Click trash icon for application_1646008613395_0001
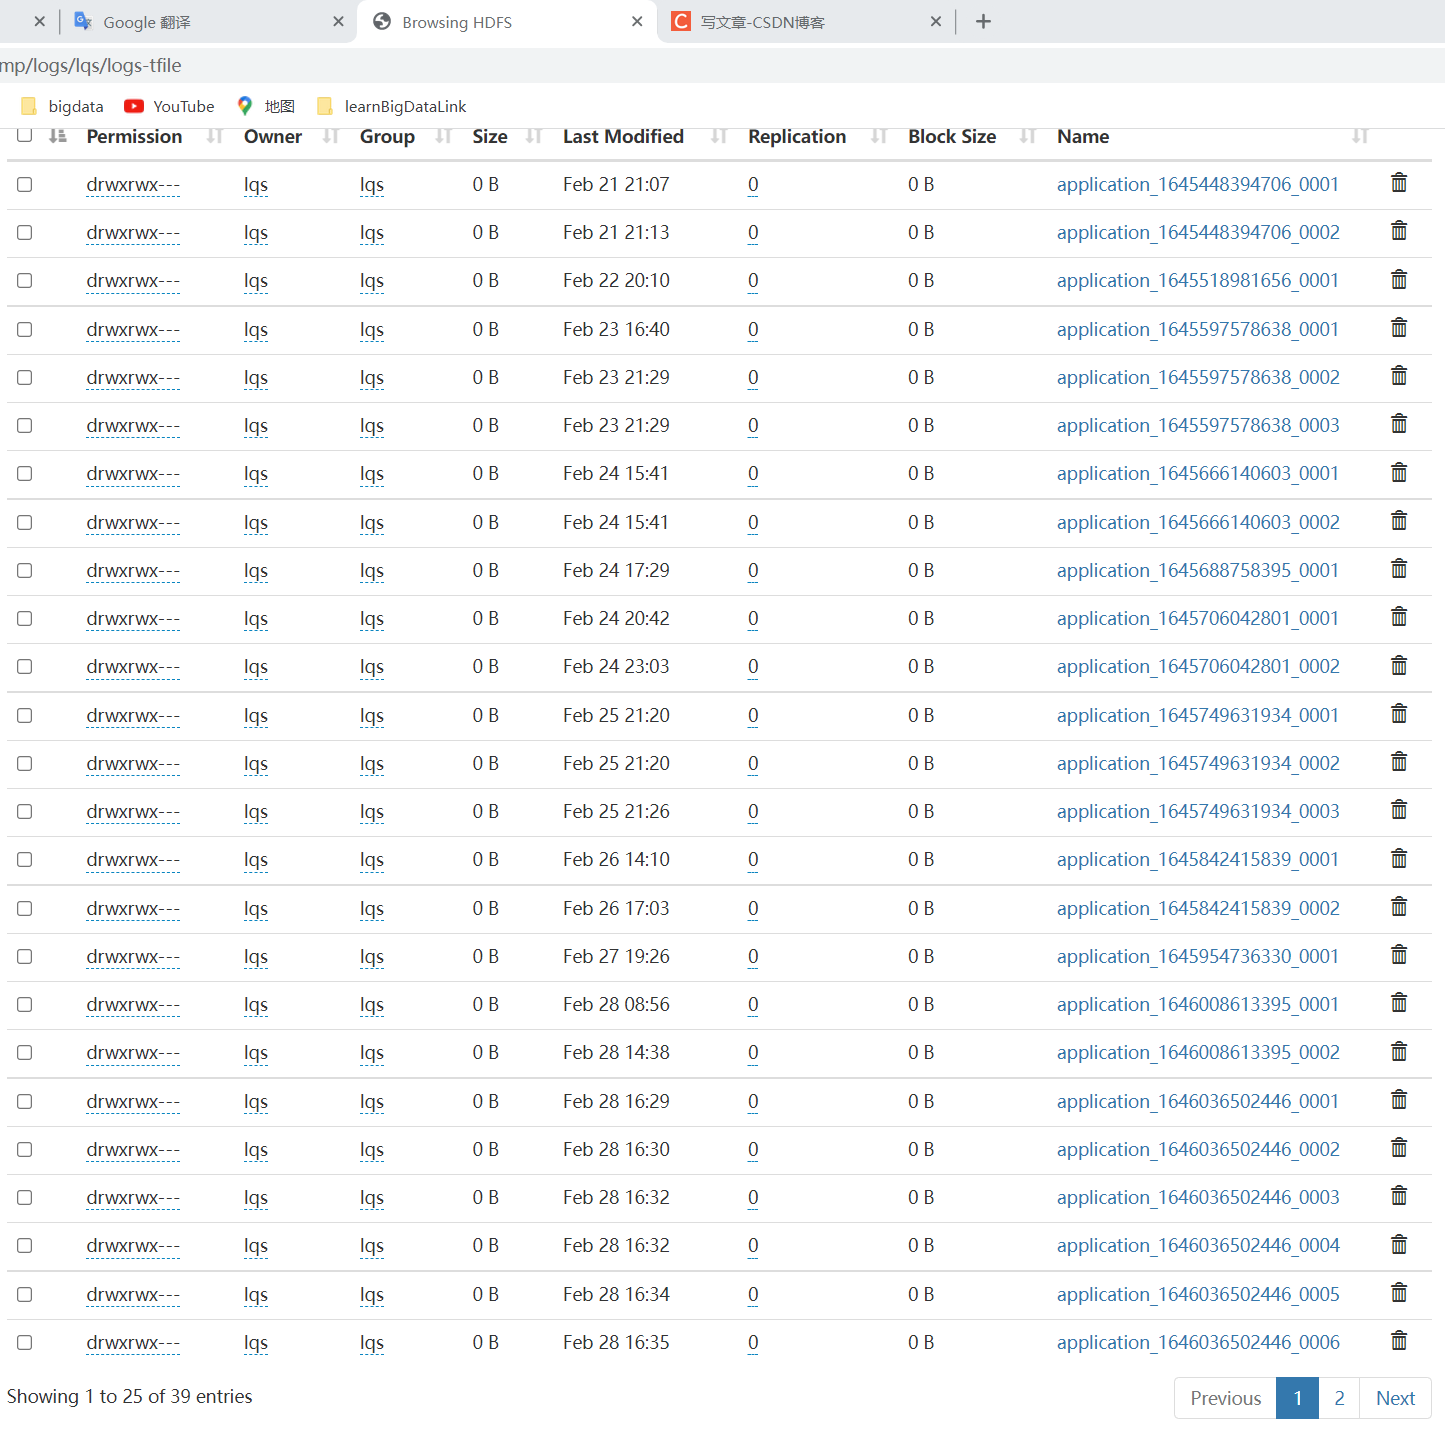Screen dimensions: 1445x1439 1399,1003
